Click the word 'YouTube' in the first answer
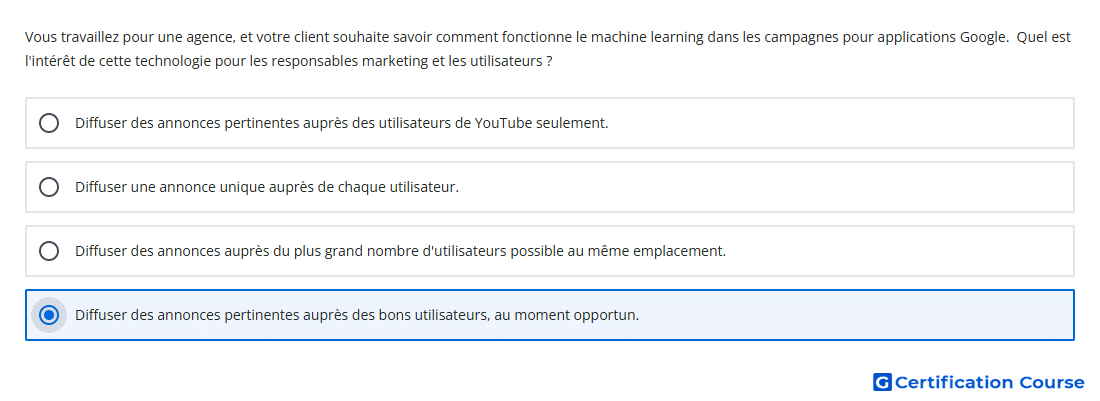This screenshot has width=1100, height=401. pyautogui.click(x=504, y=123)
